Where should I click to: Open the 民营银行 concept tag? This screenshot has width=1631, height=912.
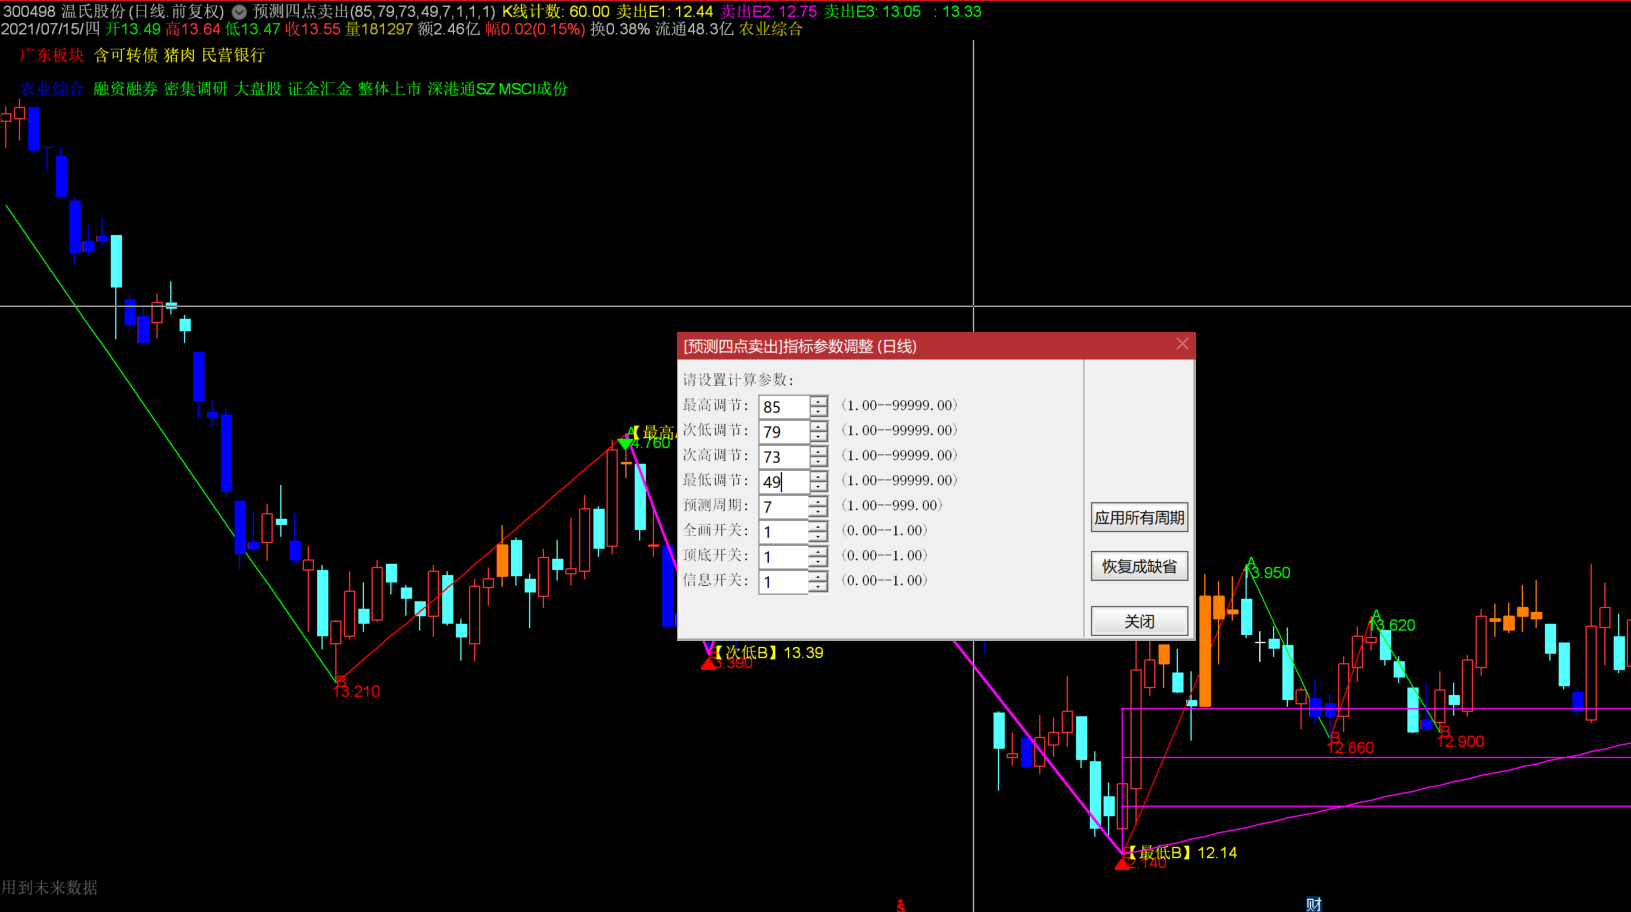tap(234, 55)
